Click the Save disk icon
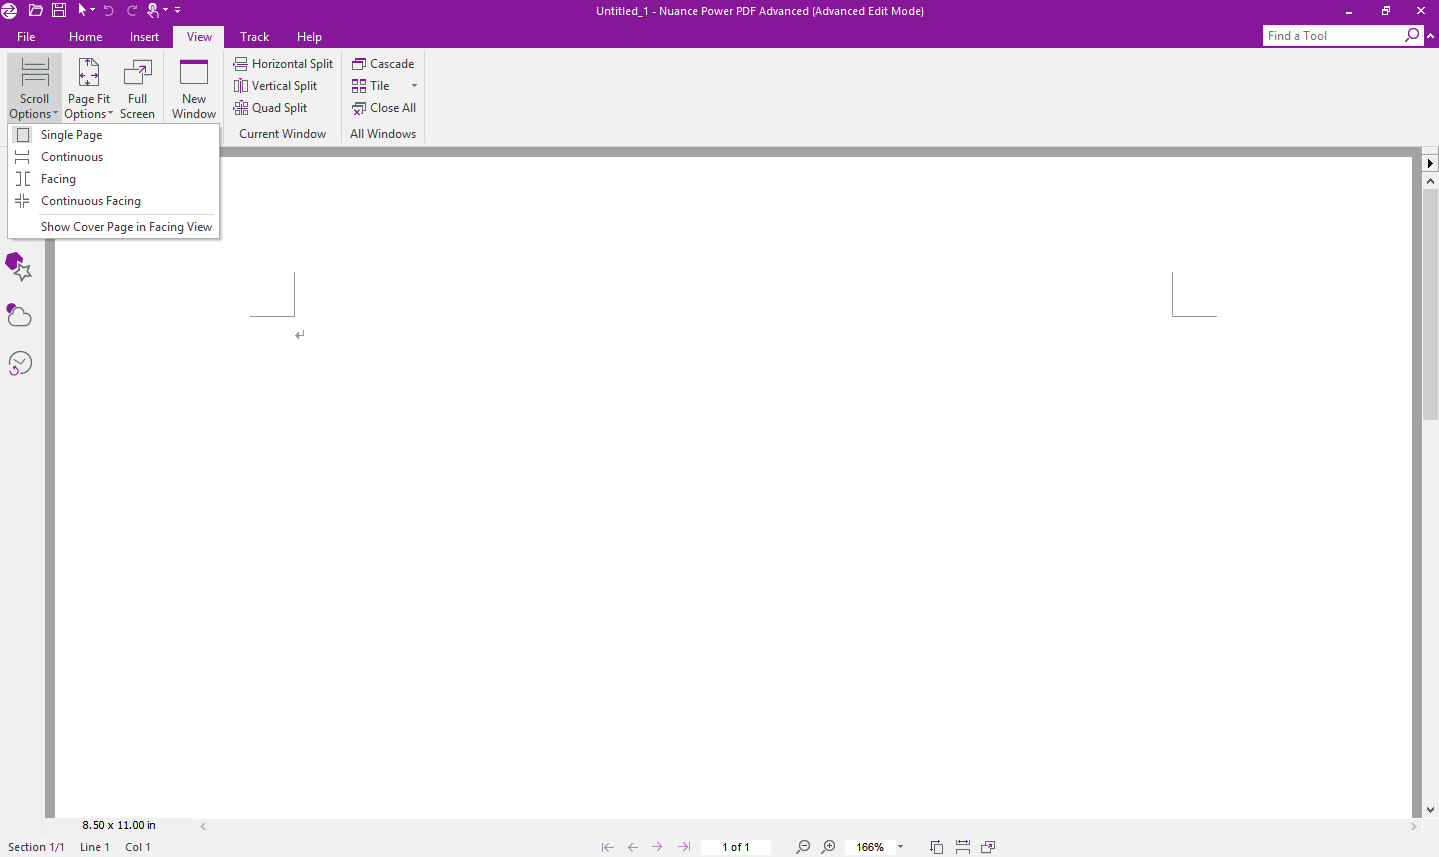Viewport: 1439px width, 857px height. click(59, 10)
